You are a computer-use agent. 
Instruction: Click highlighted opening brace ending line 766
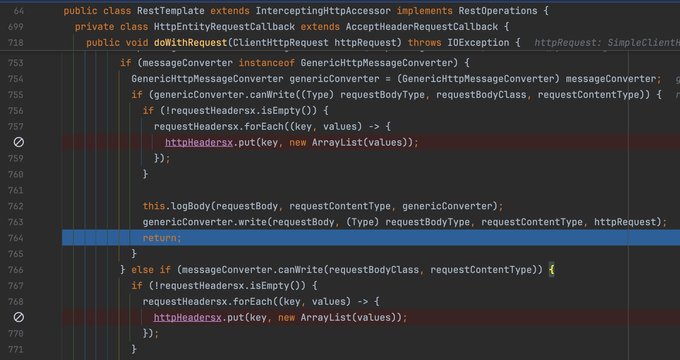(x=551, y=270)
